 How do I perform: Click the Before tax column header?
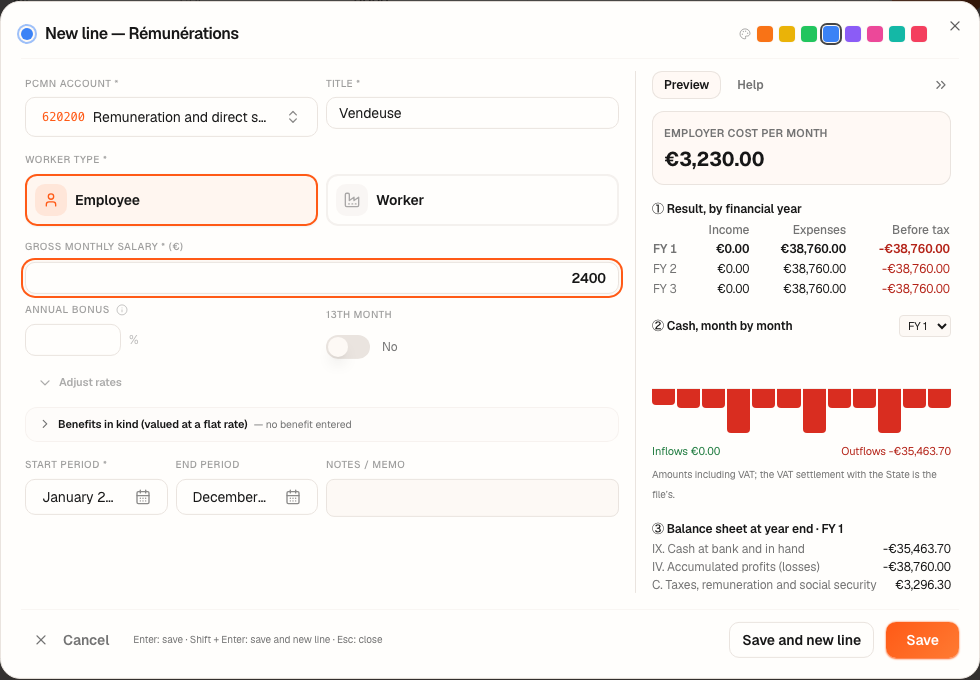pyautogui.click(x=920, y=230)
